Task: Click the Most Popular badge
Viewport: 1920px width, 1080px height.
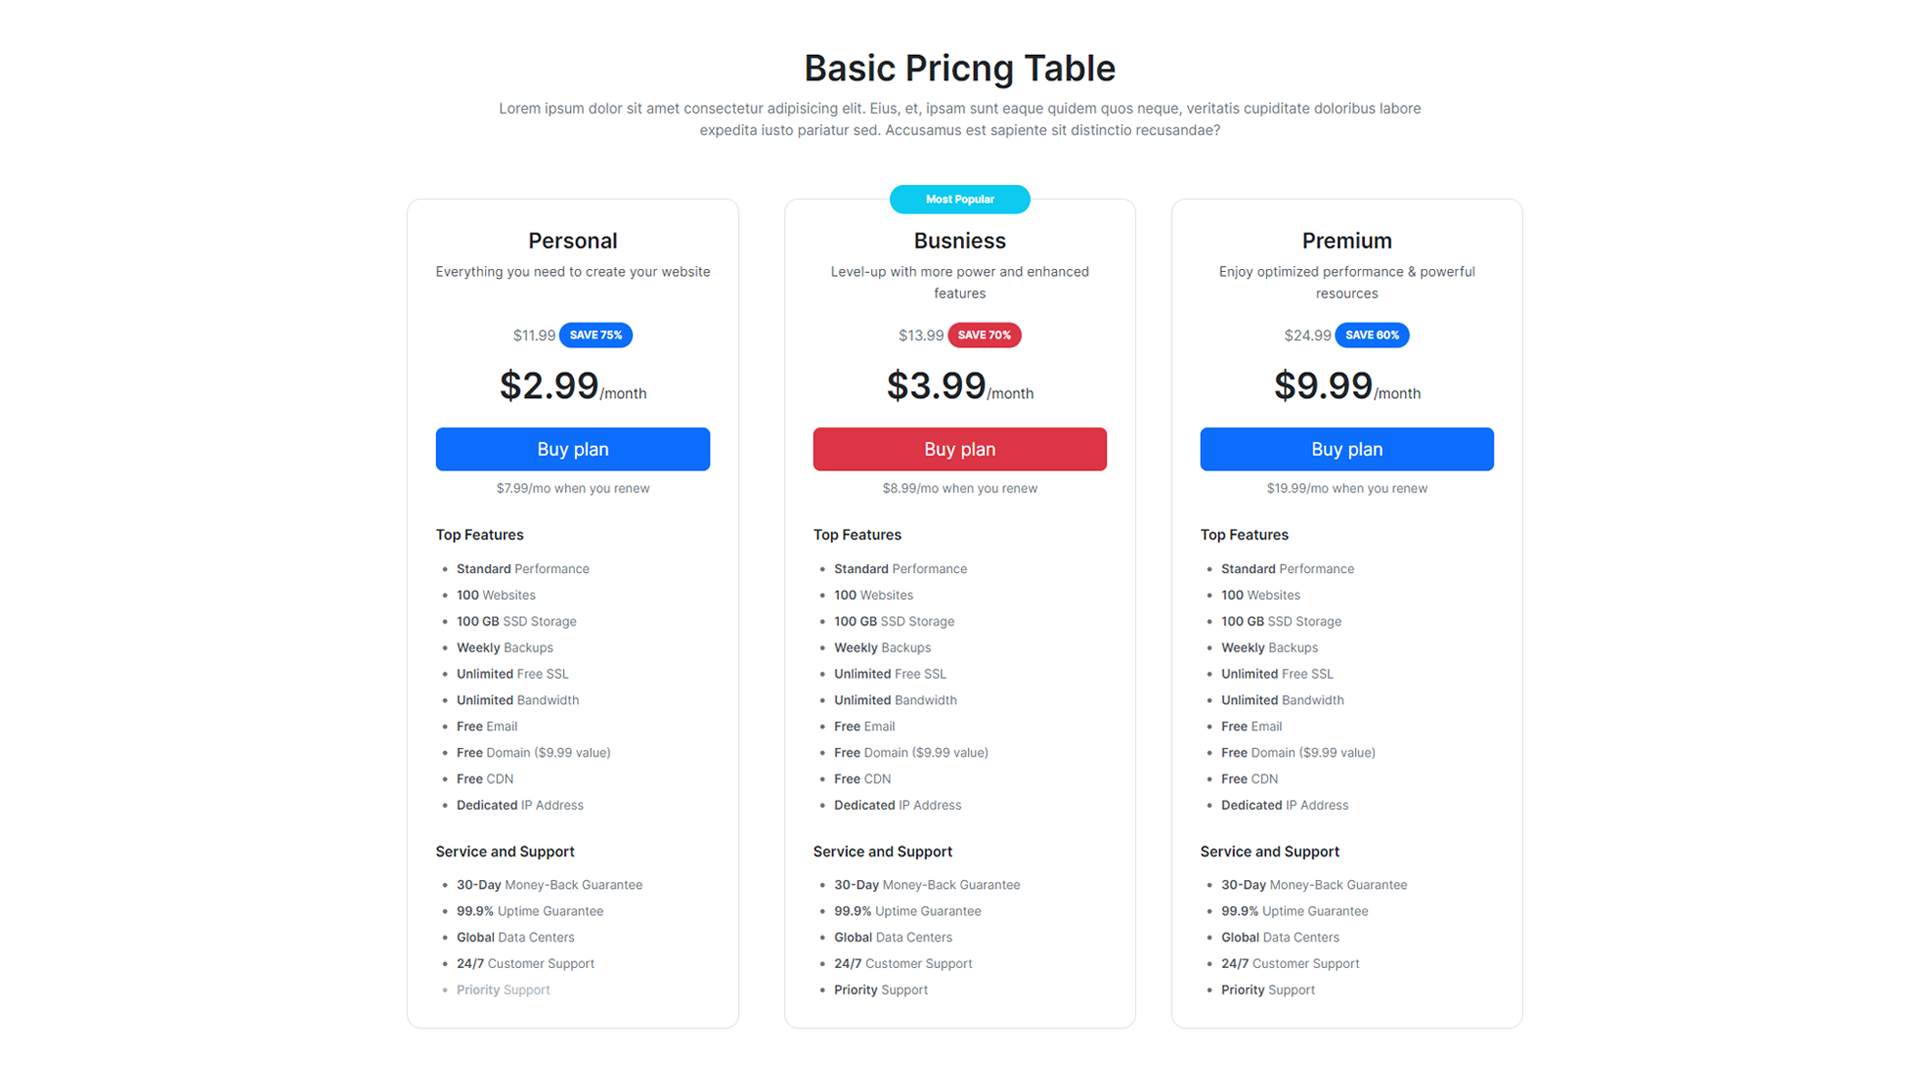Action: 959,199
